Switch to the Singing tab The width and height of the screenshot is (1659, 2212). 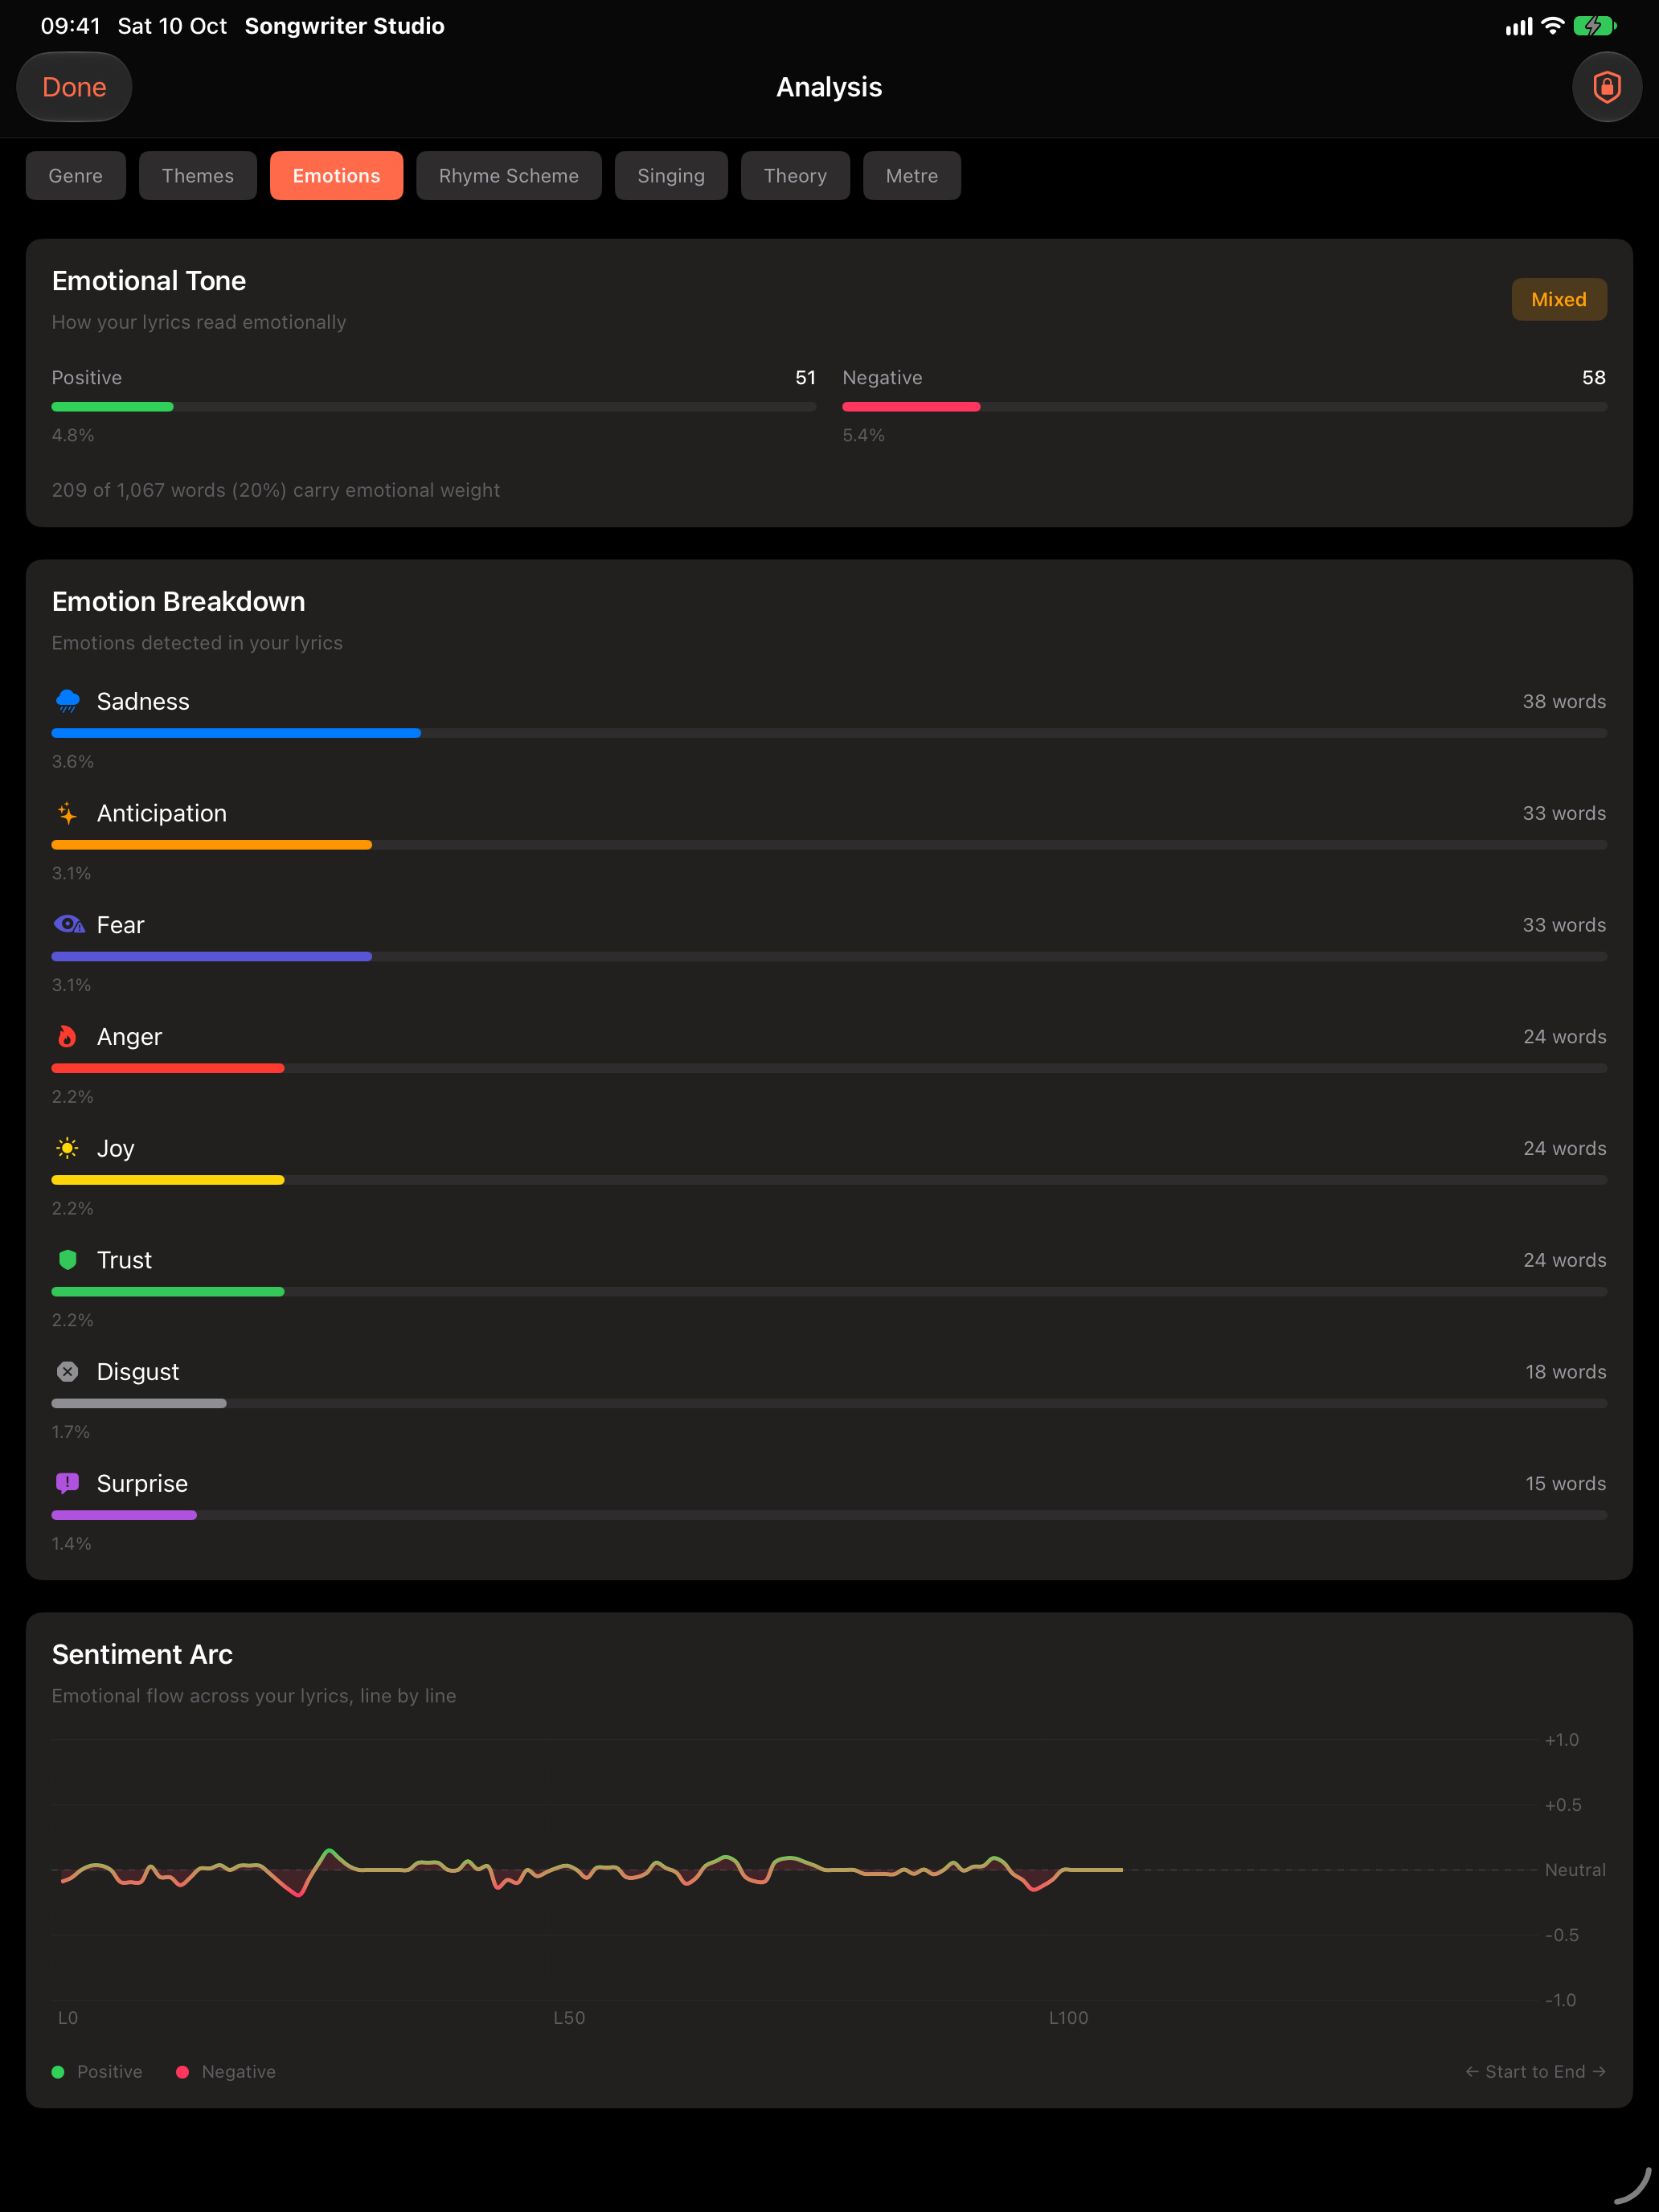click(671, 176)
